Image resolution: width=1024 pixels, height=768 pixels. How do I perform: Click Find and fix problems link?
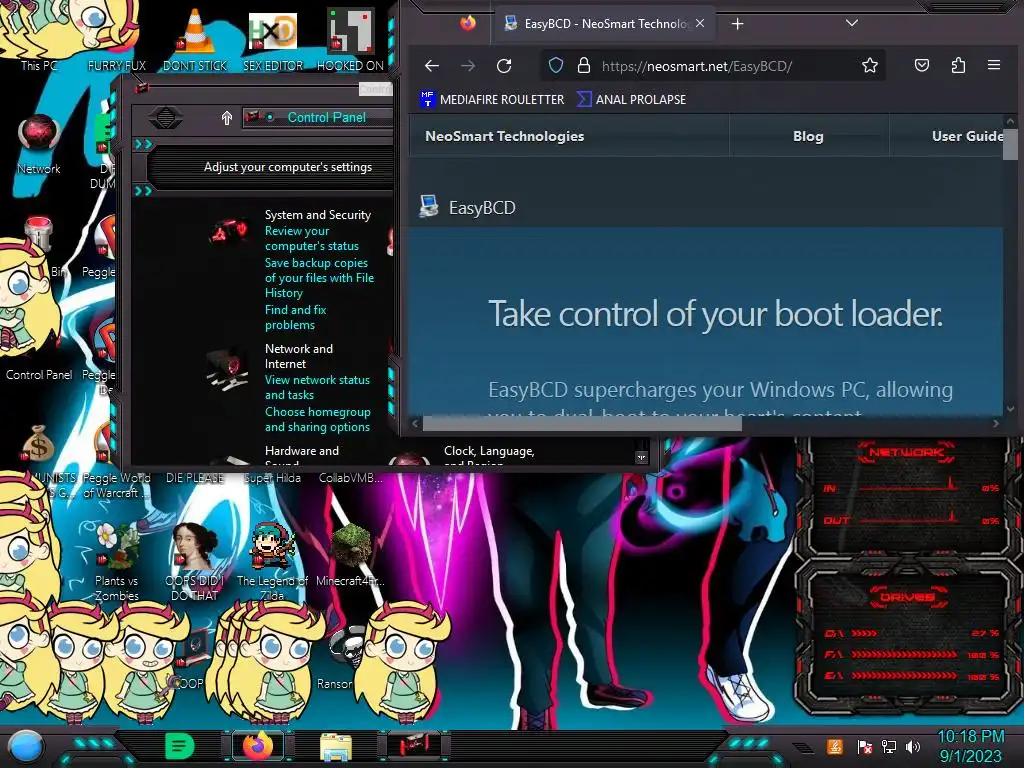pos(295,317)
